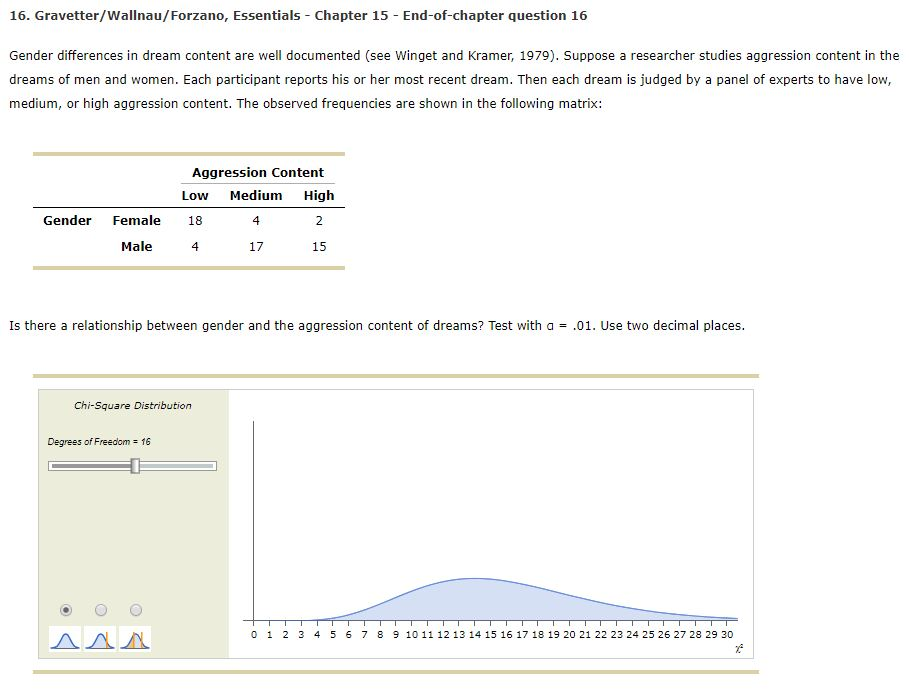Image resolution: width=909 pixels, height=691 pixels.
Task: Click the peak of the blue distribution curve
Action: 475,579
